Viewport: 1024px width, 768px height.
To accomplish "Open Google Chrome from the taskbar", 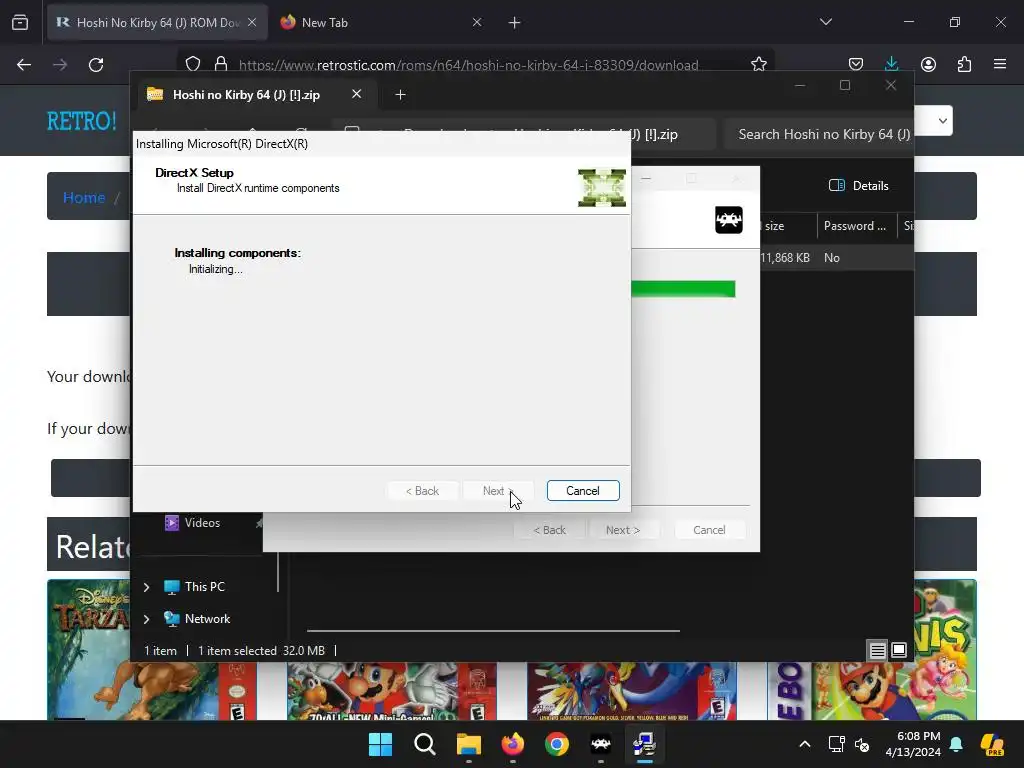I will pos(556,744).
